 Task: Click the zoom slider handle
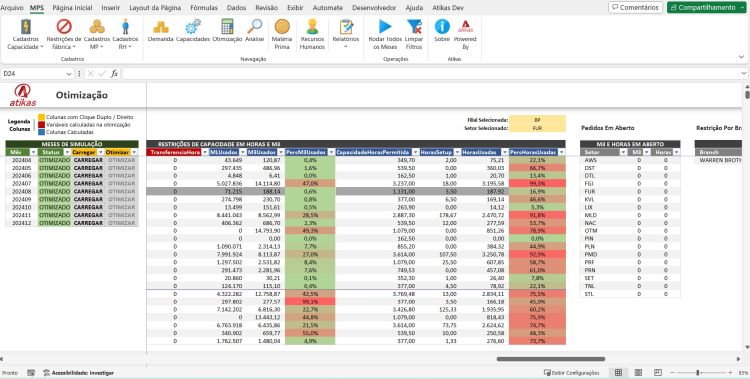[698, 372]
